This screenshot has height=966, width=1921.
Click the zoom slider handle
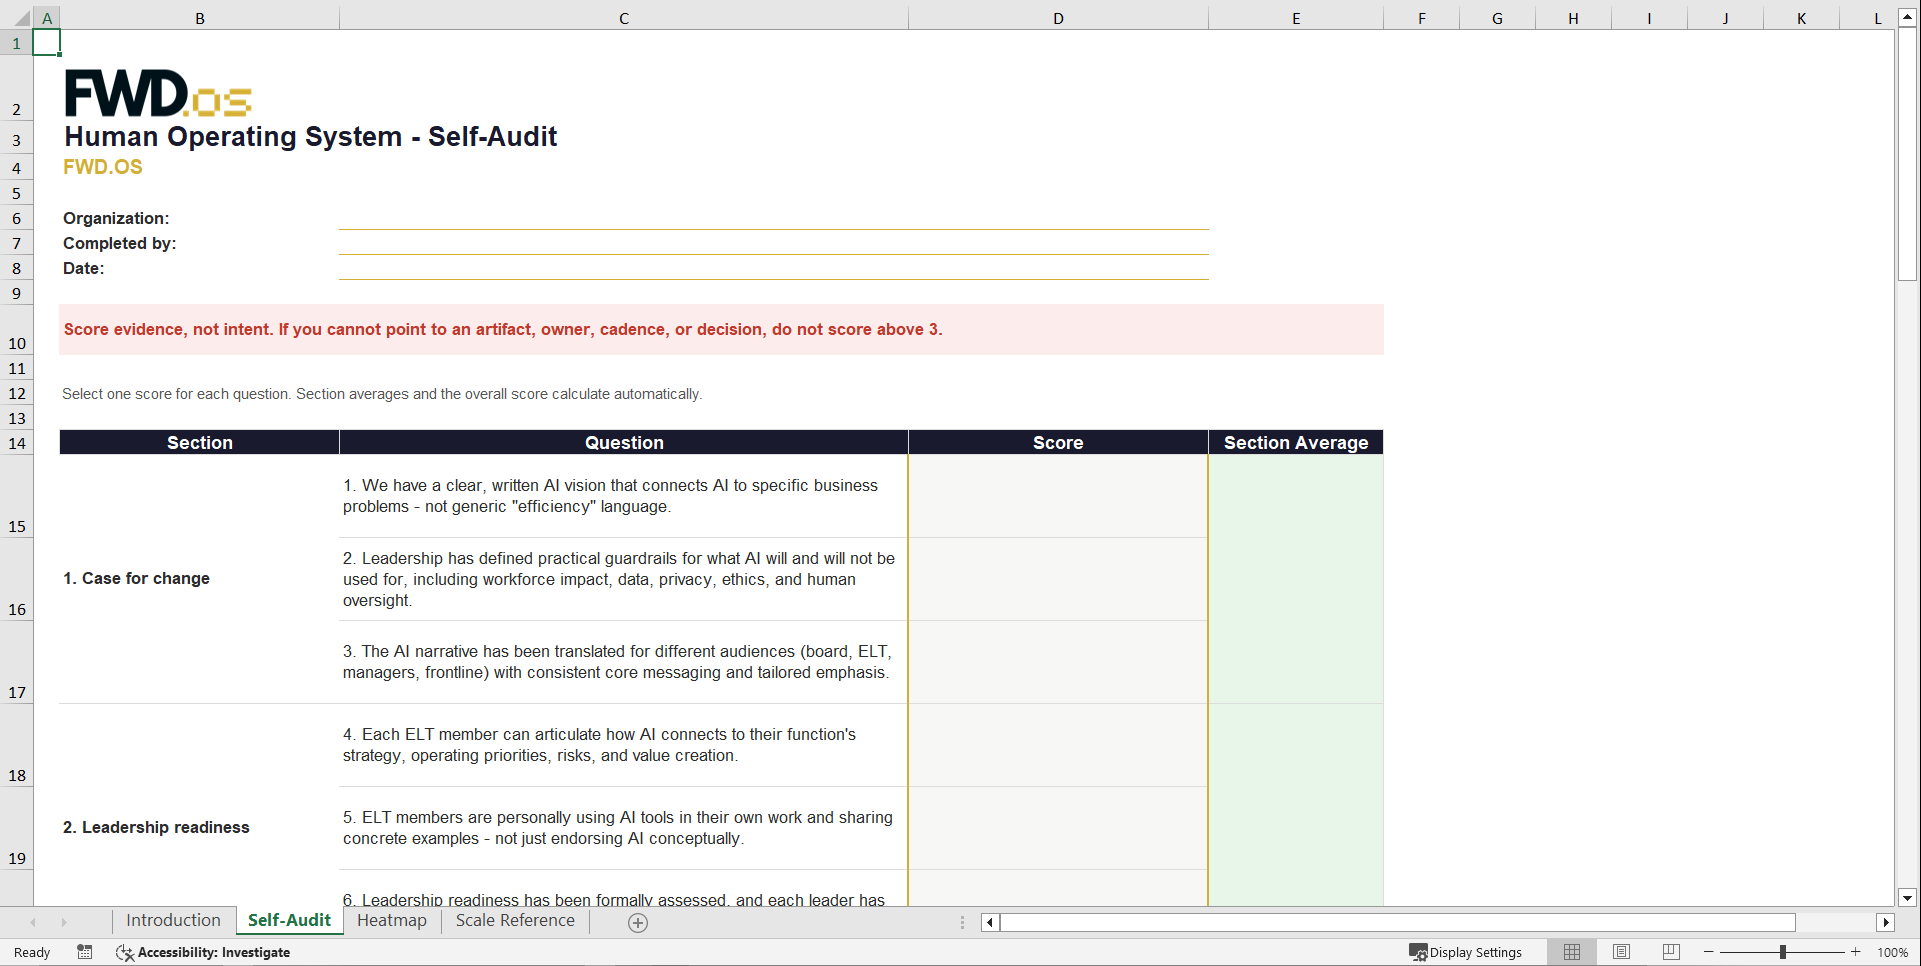1783,952
